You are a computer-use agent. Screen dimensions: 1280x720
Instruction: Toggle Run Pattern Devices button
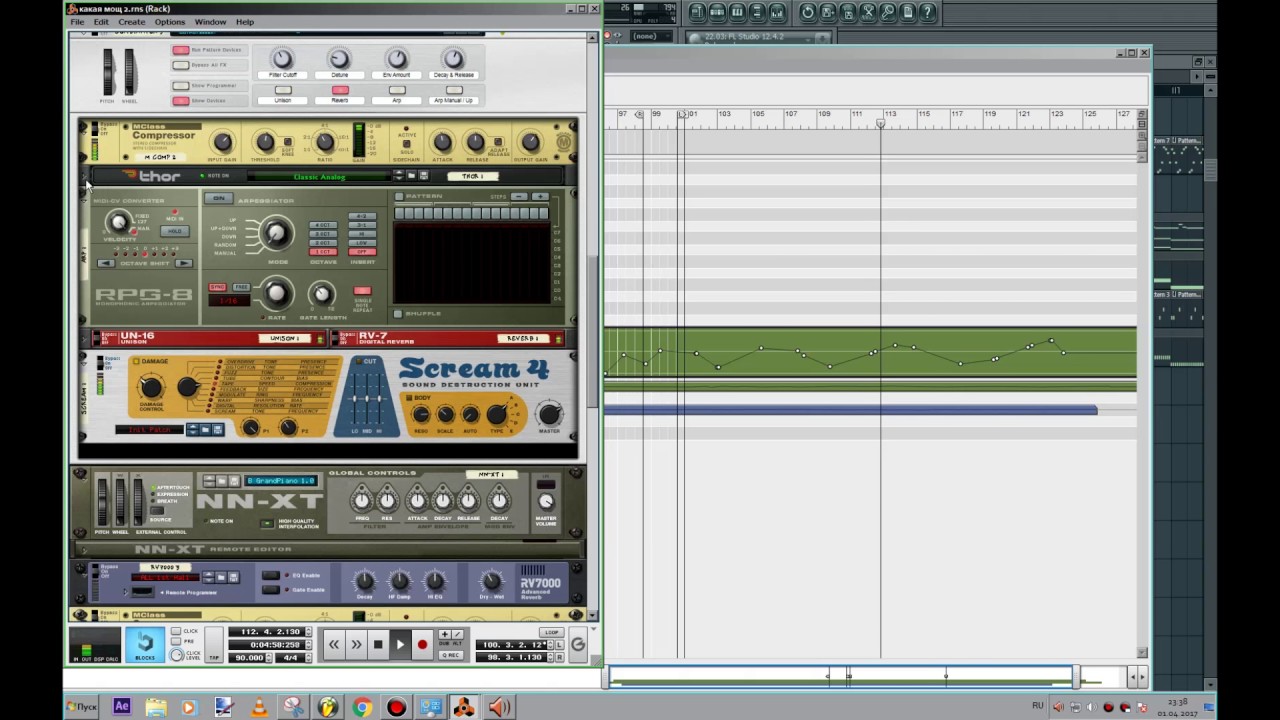tap(181, 50)
